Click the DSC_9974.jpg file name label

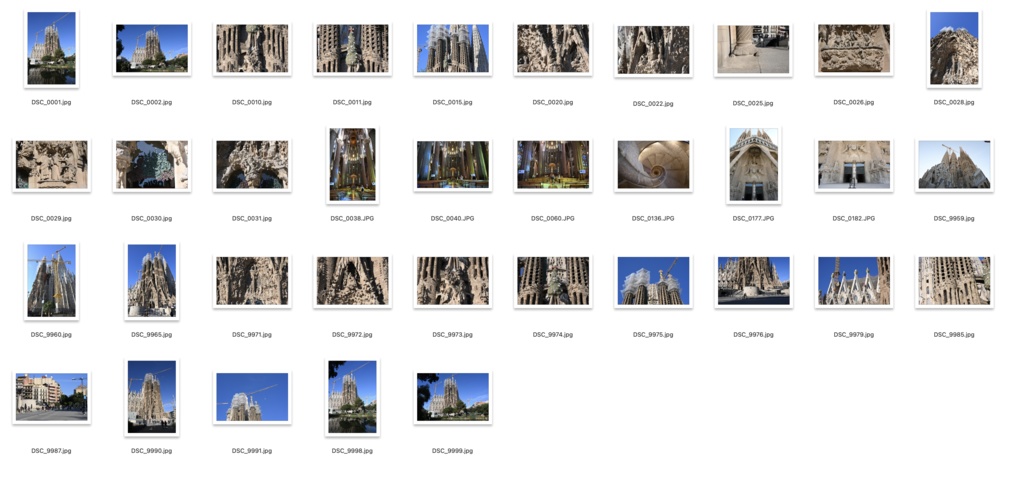[552, 335]
